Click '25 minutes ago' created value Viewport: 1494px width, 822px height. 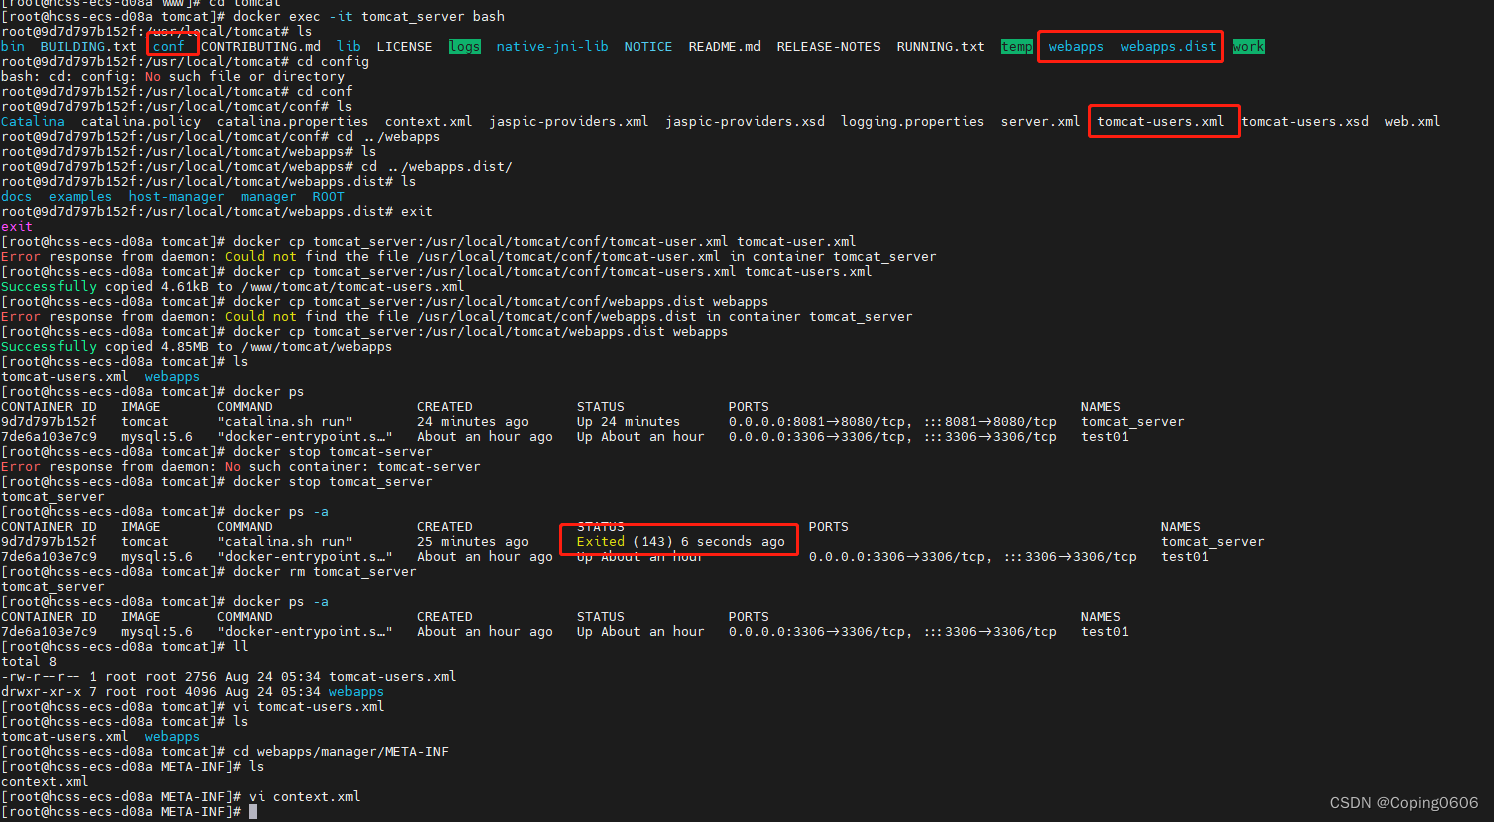(472, 542)
